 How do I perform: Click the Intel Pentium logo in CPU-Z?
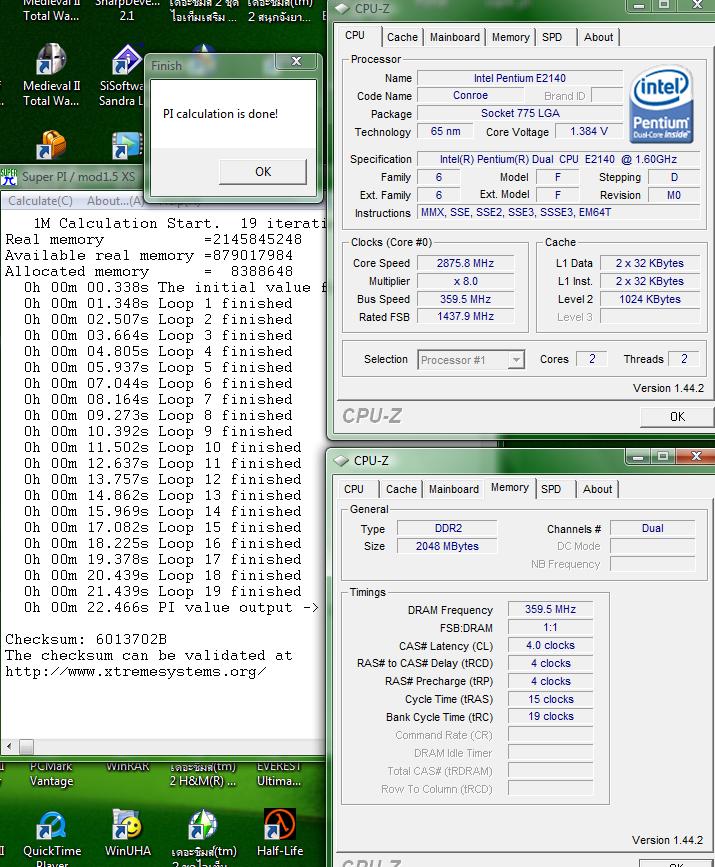point(661,105)
